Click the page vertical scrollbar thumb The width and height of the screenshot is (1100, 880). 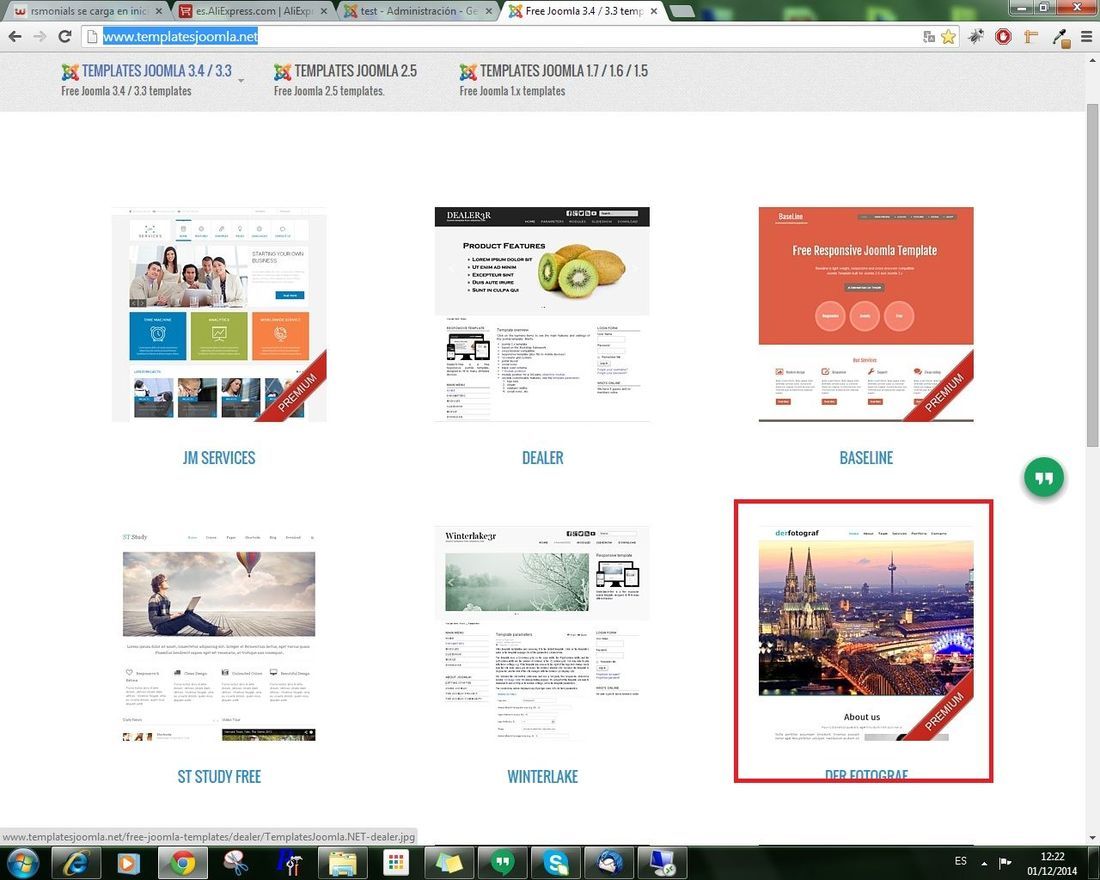[x=1092, y=274]
